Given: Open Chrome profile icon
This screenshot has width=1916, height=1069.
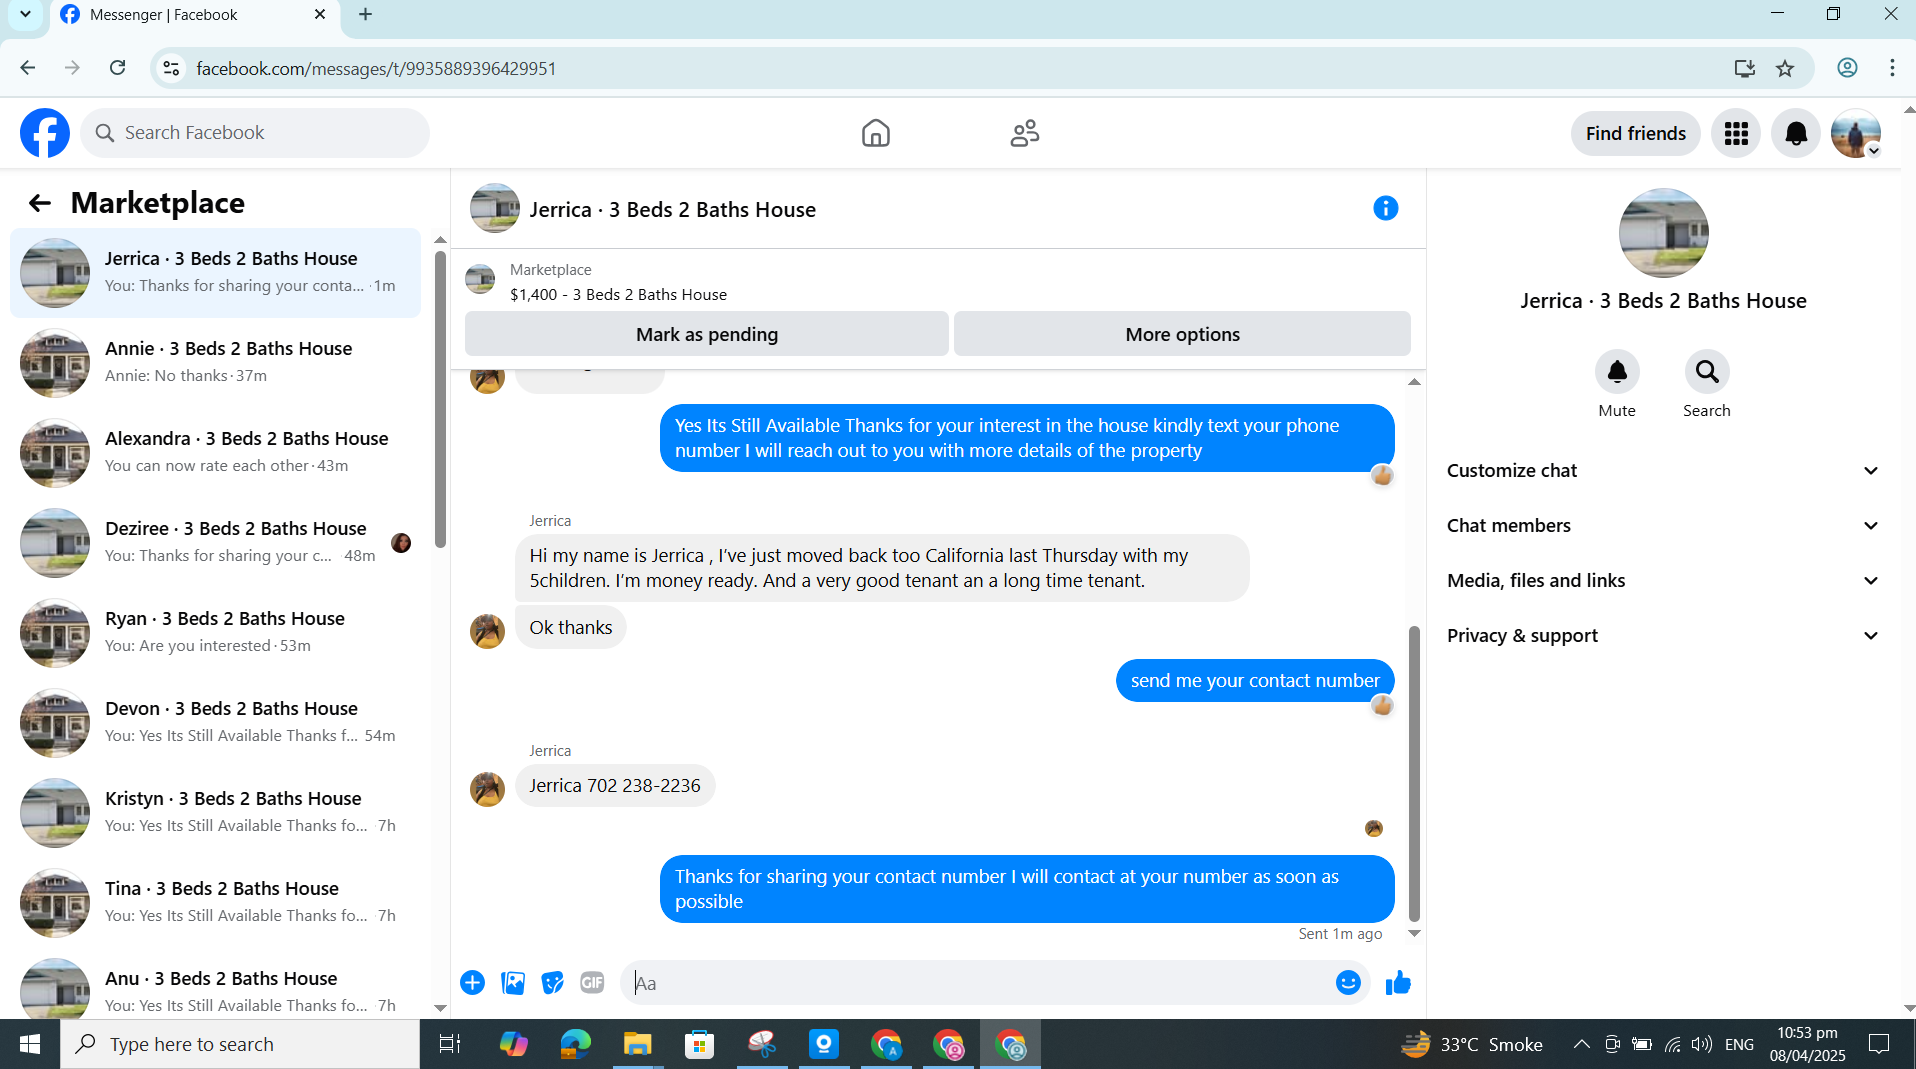Looking at the screenshot, I should [1847, 68].
